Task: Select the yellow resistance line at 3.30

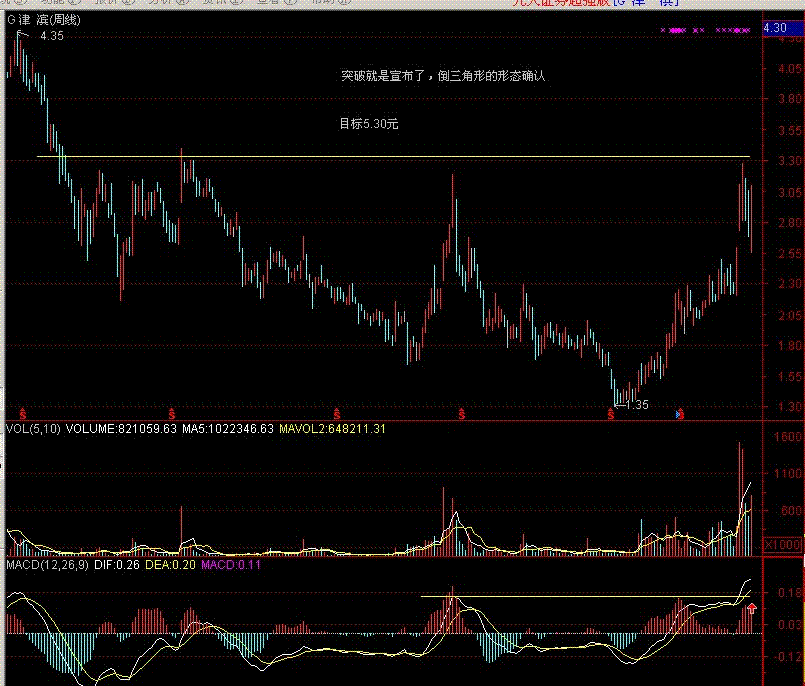Action: point(393,156)
